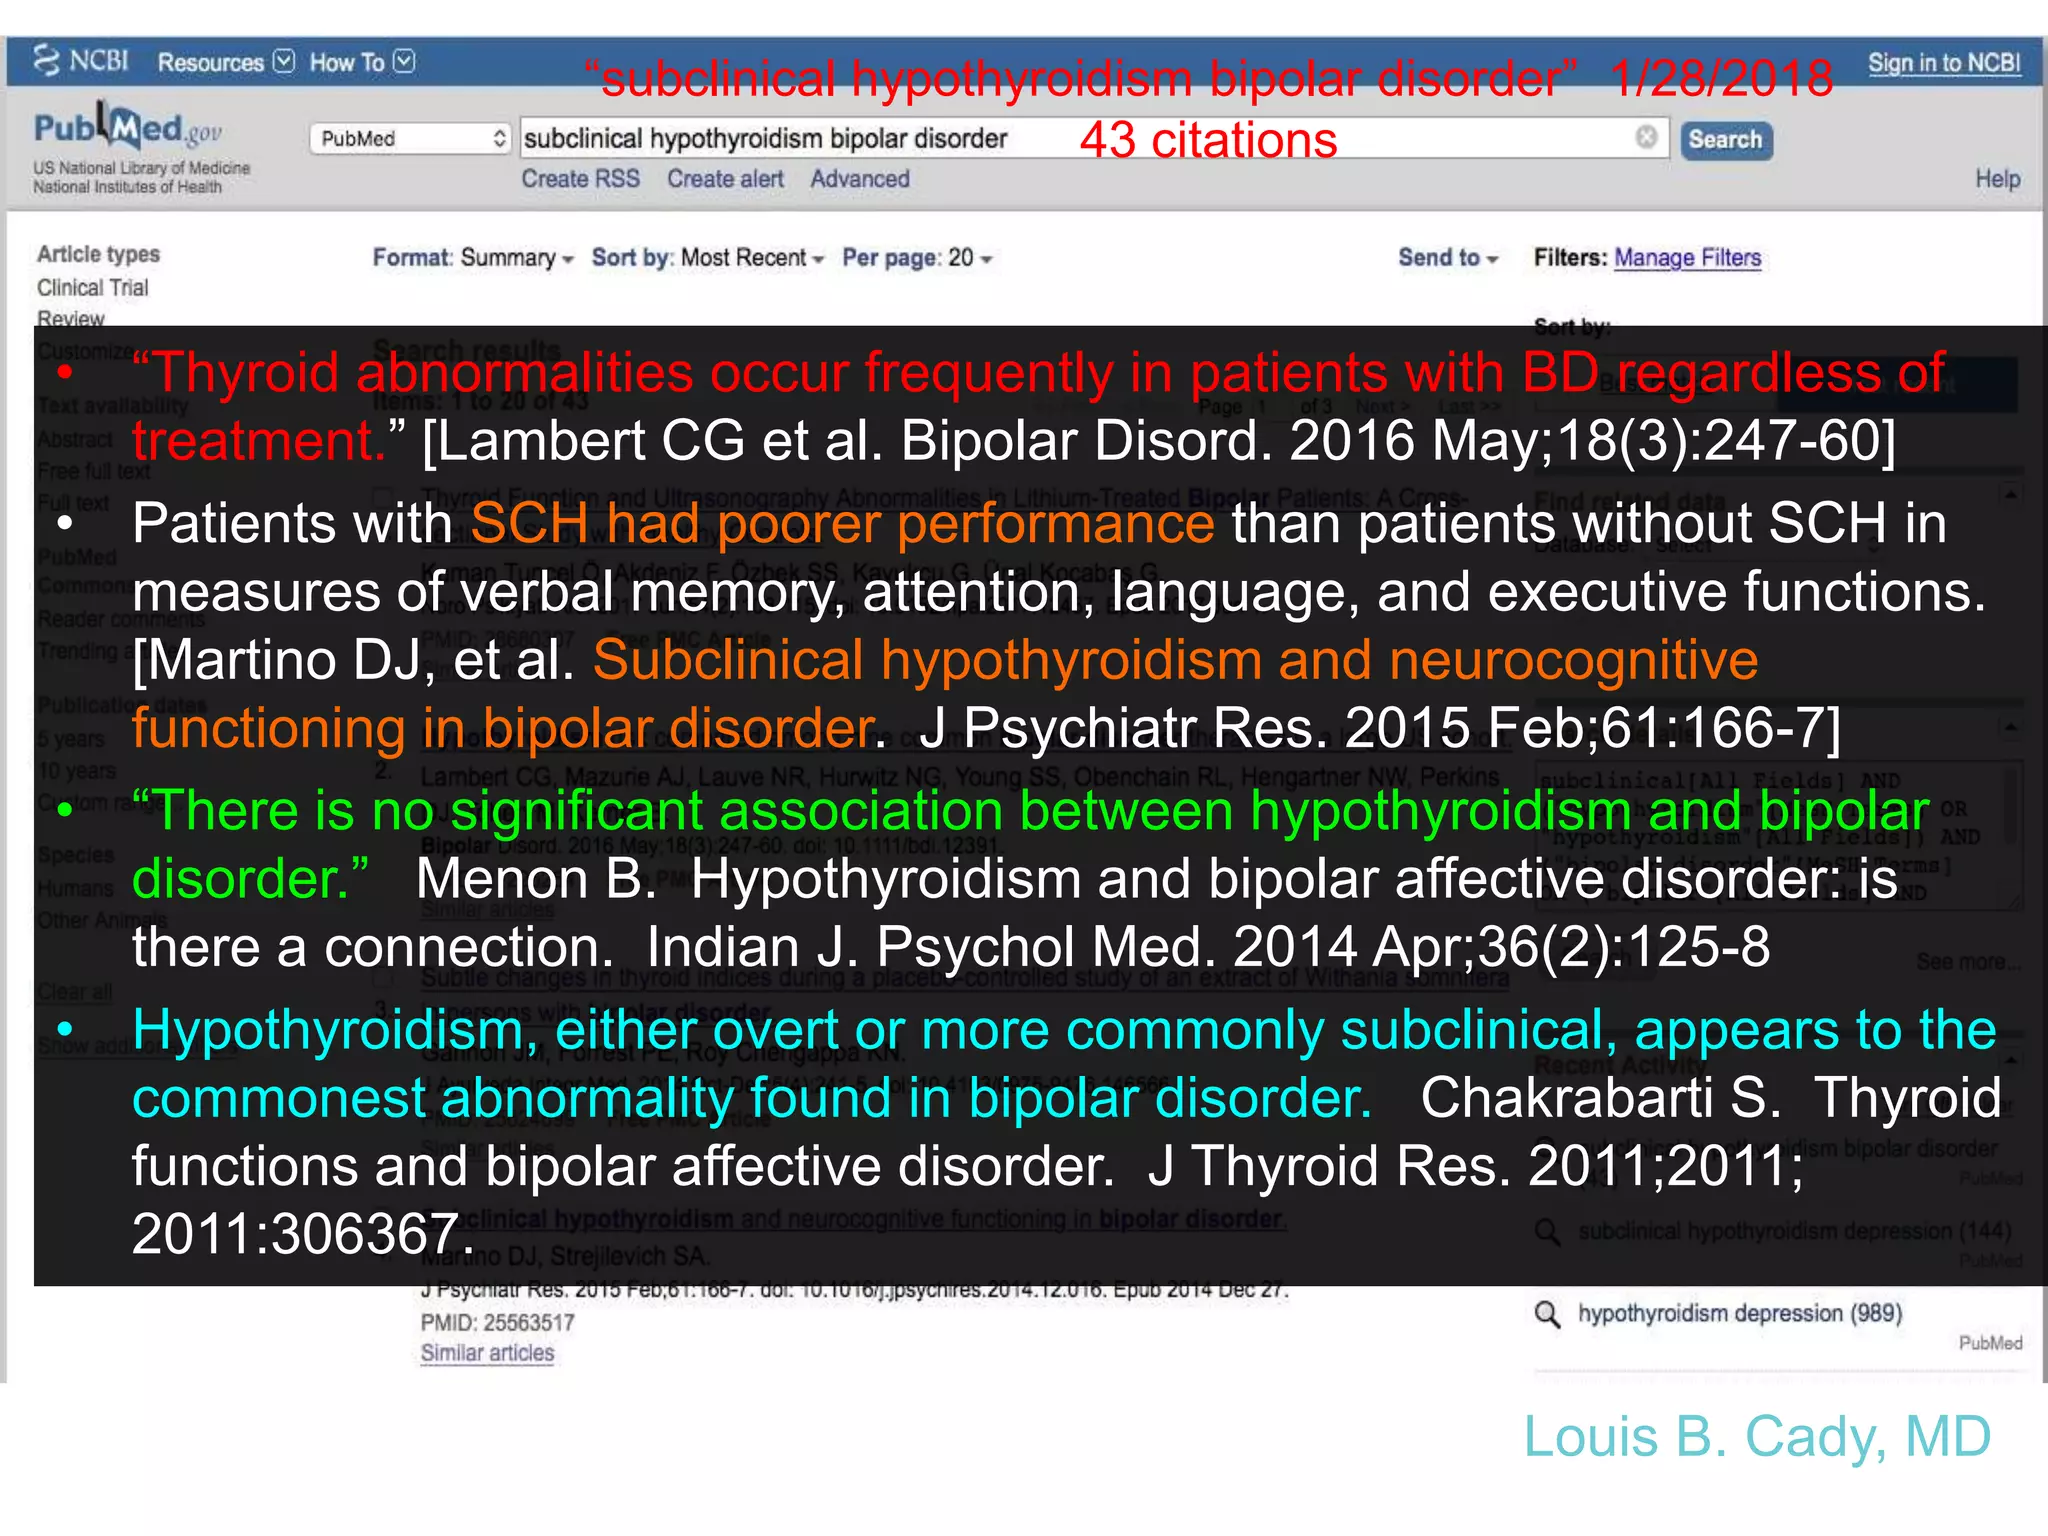
Task: Click the search query input field
Action: (1093, 138)
